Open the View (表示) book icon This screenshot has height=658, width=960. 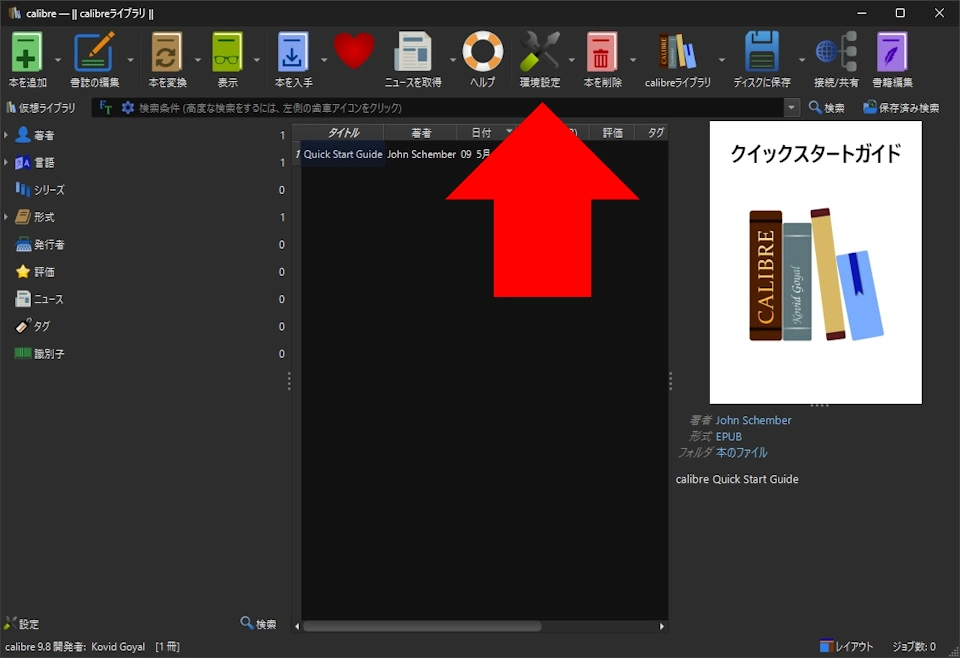pos(227,52)
